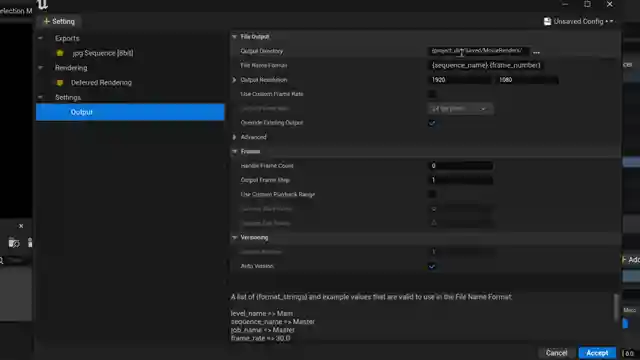Image resolution: width=640 pixels, height=360 pixels.
Task: Add a new Setting
Action: tap(59, 21)
